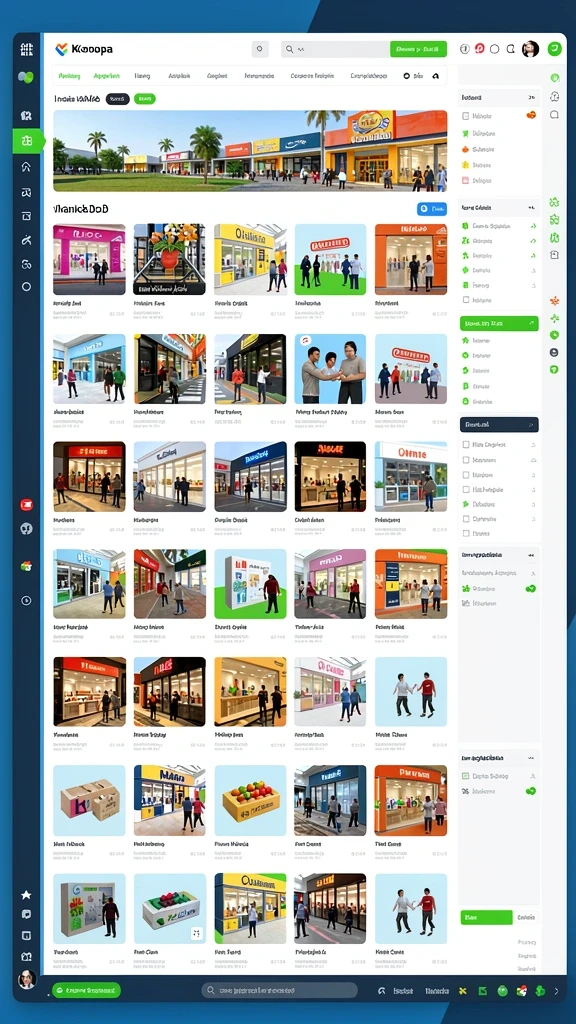
Task: Select the first green tab in navigation bar
Action: [69, 76]
